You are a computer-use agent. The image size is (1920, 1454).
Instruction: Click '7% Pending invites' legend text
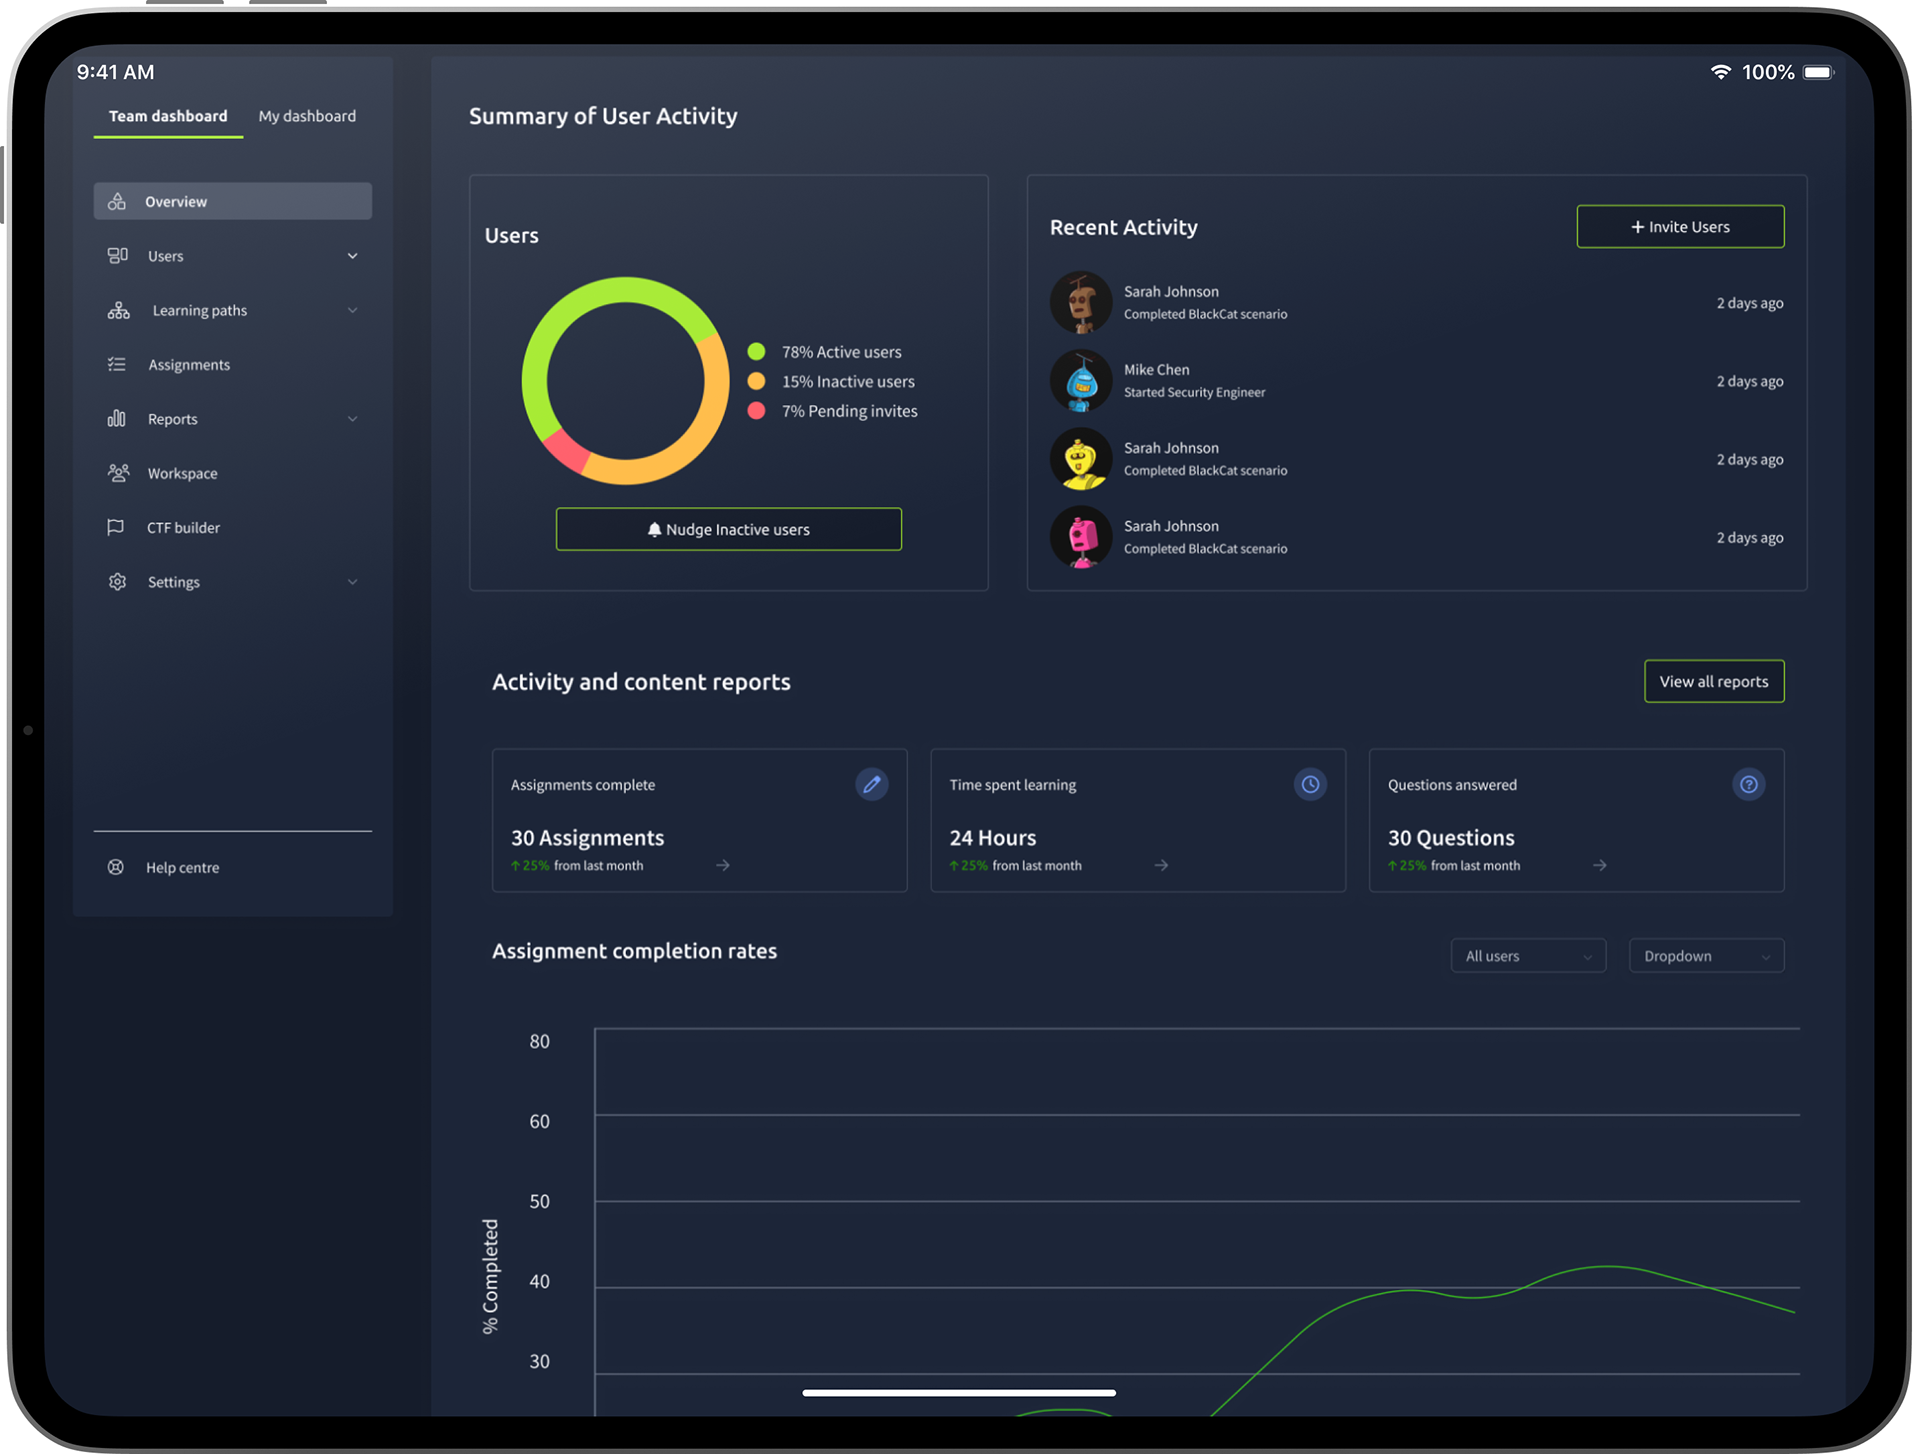click(849, 411)
